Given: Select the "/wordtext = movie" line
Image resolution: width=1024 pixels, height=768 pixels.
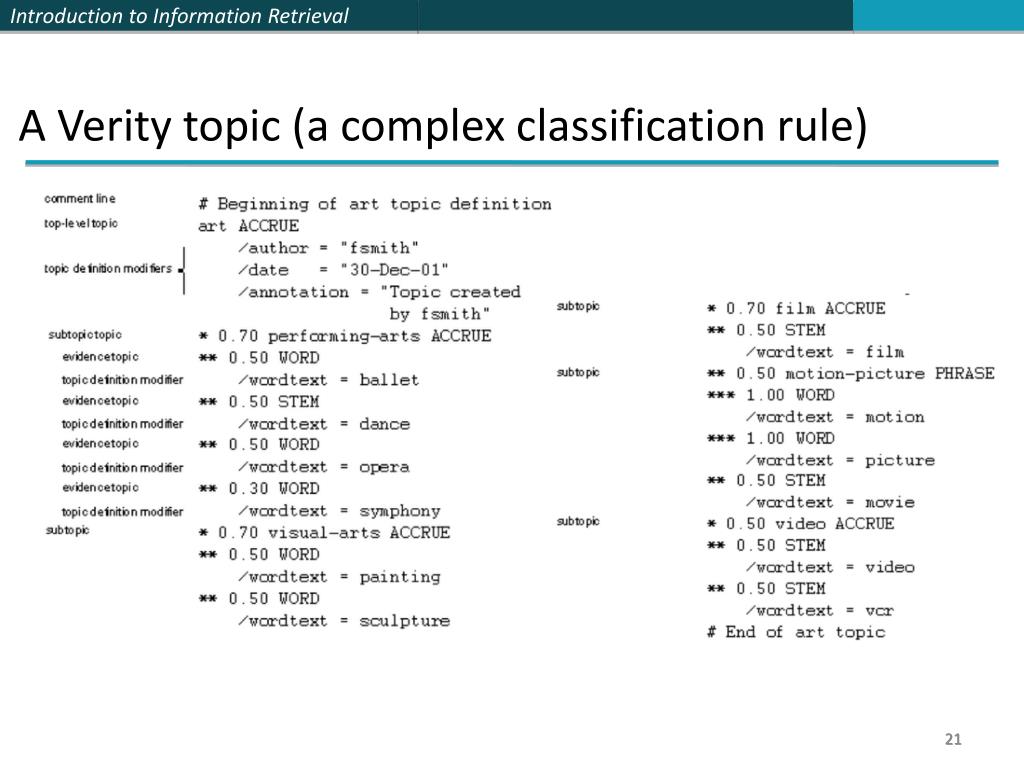Looking at the screenshot, I should point(830,503).
